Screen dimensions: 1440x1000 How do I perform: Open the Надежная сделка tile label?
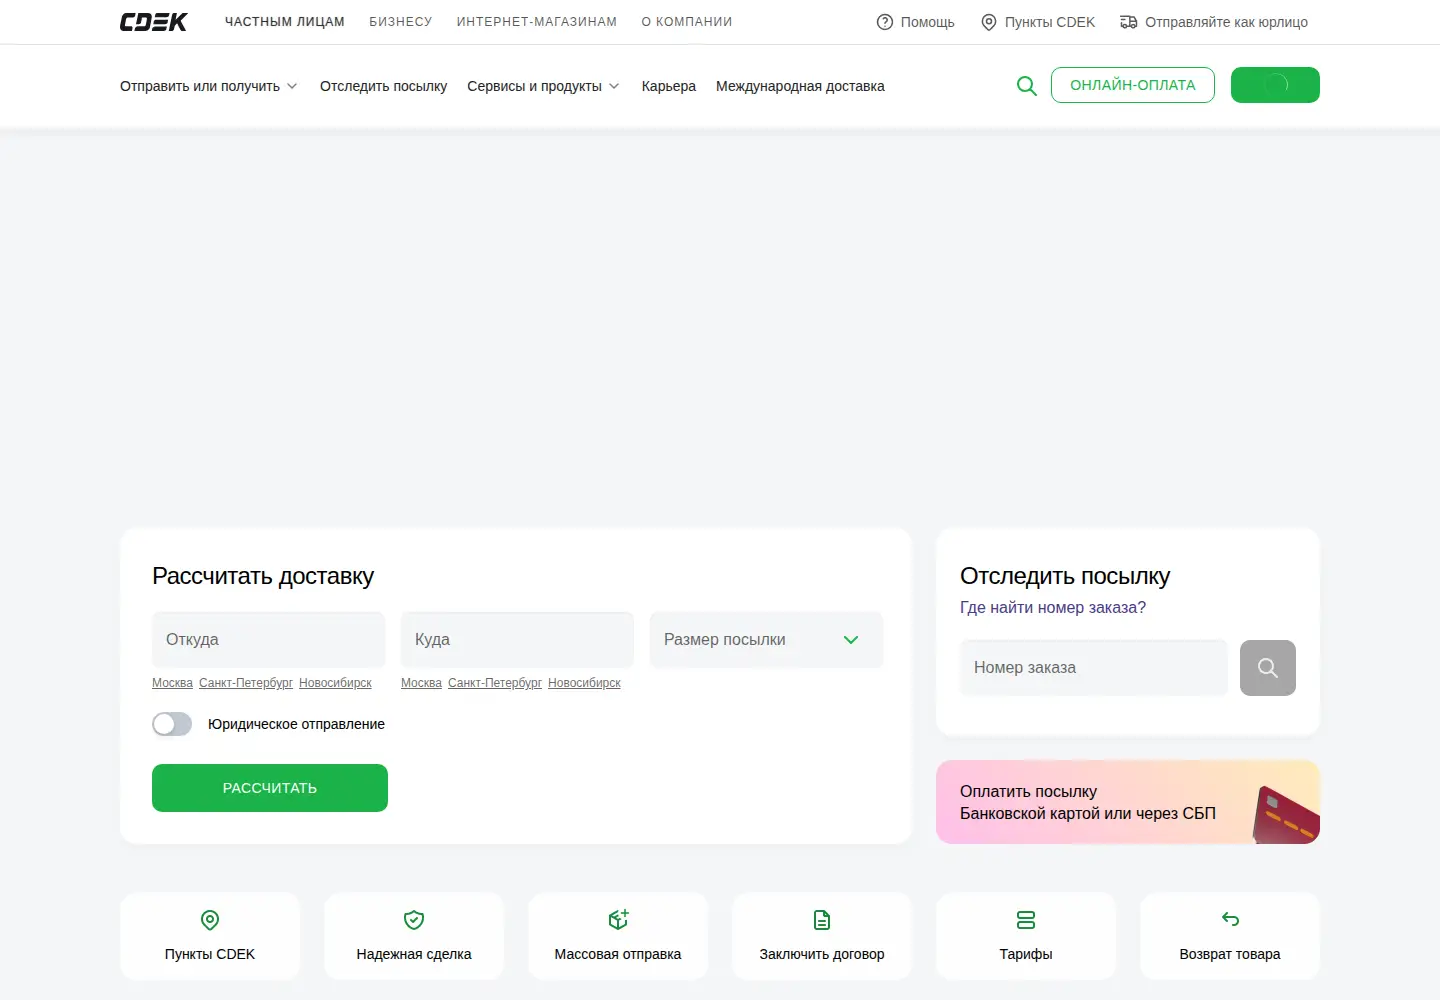pyautogui.click(x=414, y=954)
